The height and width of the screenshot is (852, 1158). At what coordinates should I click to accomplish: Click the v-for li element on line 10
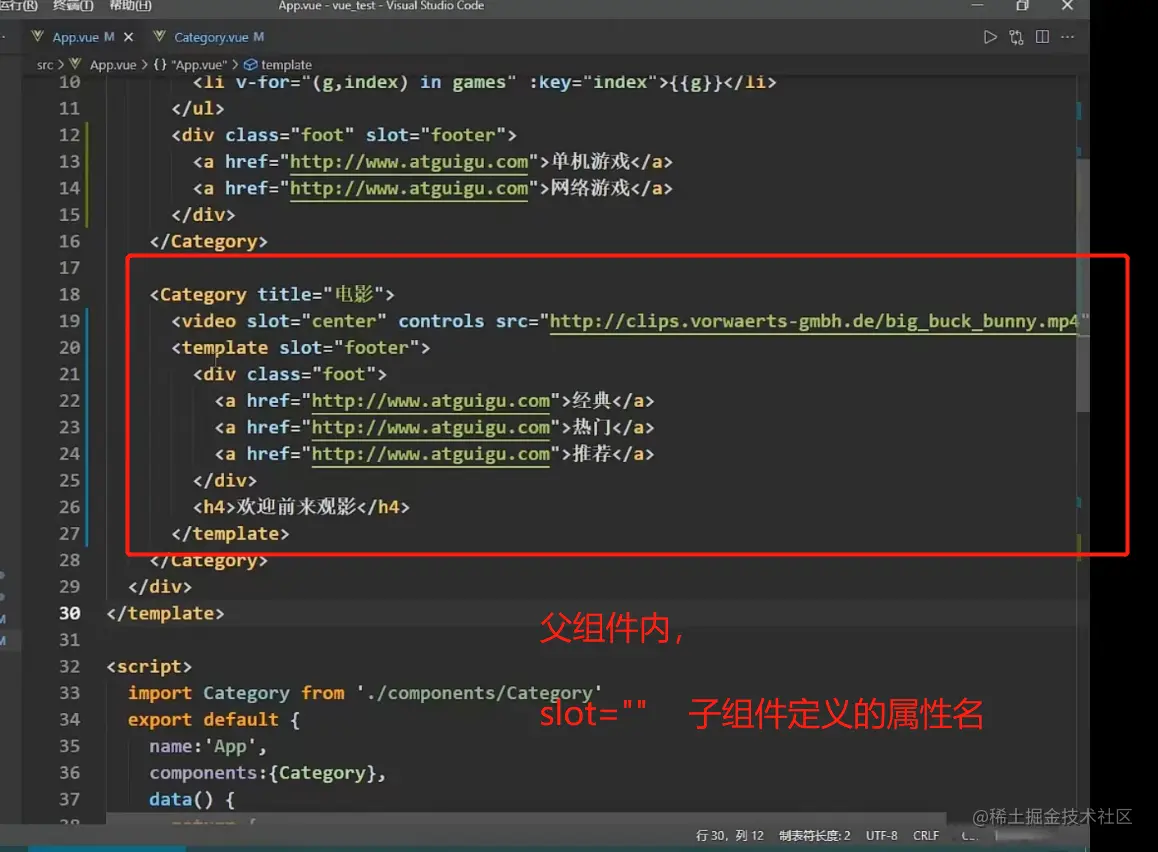click(x=484, y=82)
